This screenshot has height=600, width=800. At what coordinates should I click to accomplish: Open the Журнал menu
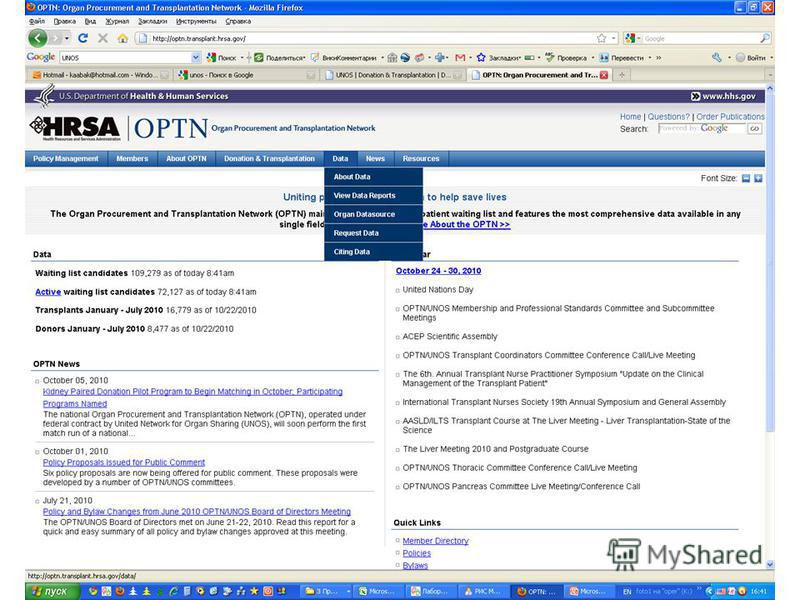coord(117,21)
